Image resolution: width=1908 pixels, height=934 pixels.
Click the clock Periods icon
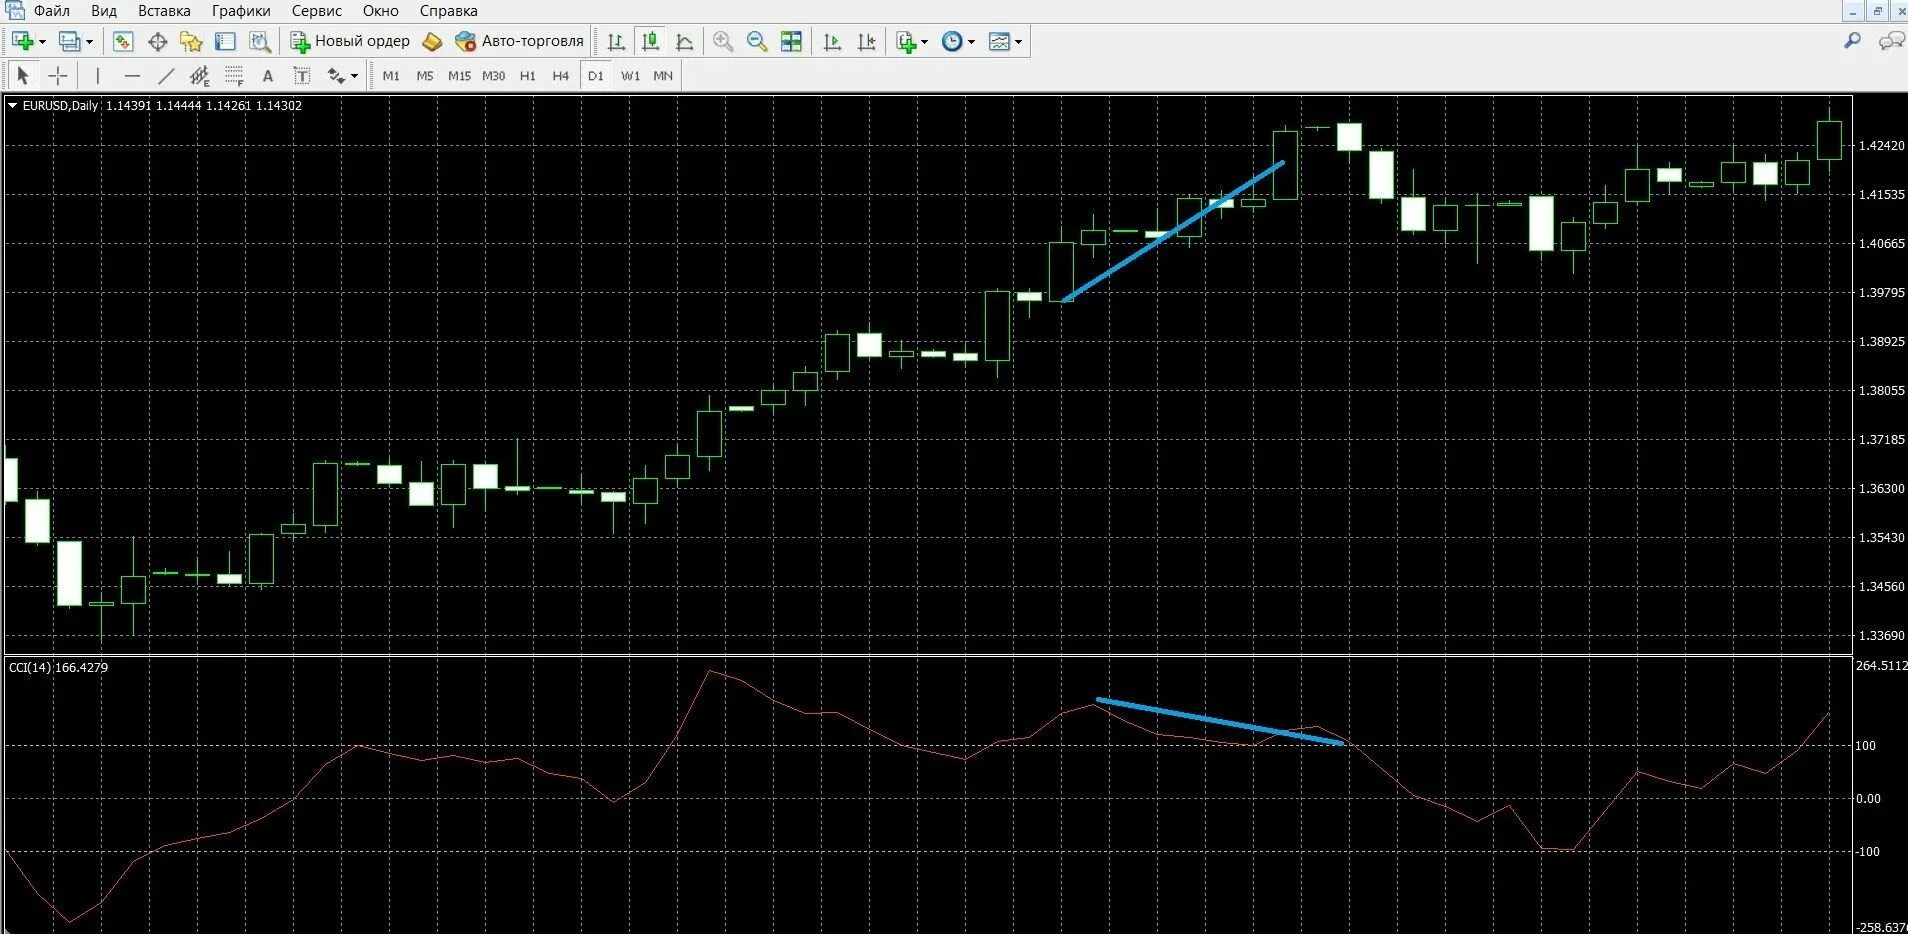click(952, 41)
